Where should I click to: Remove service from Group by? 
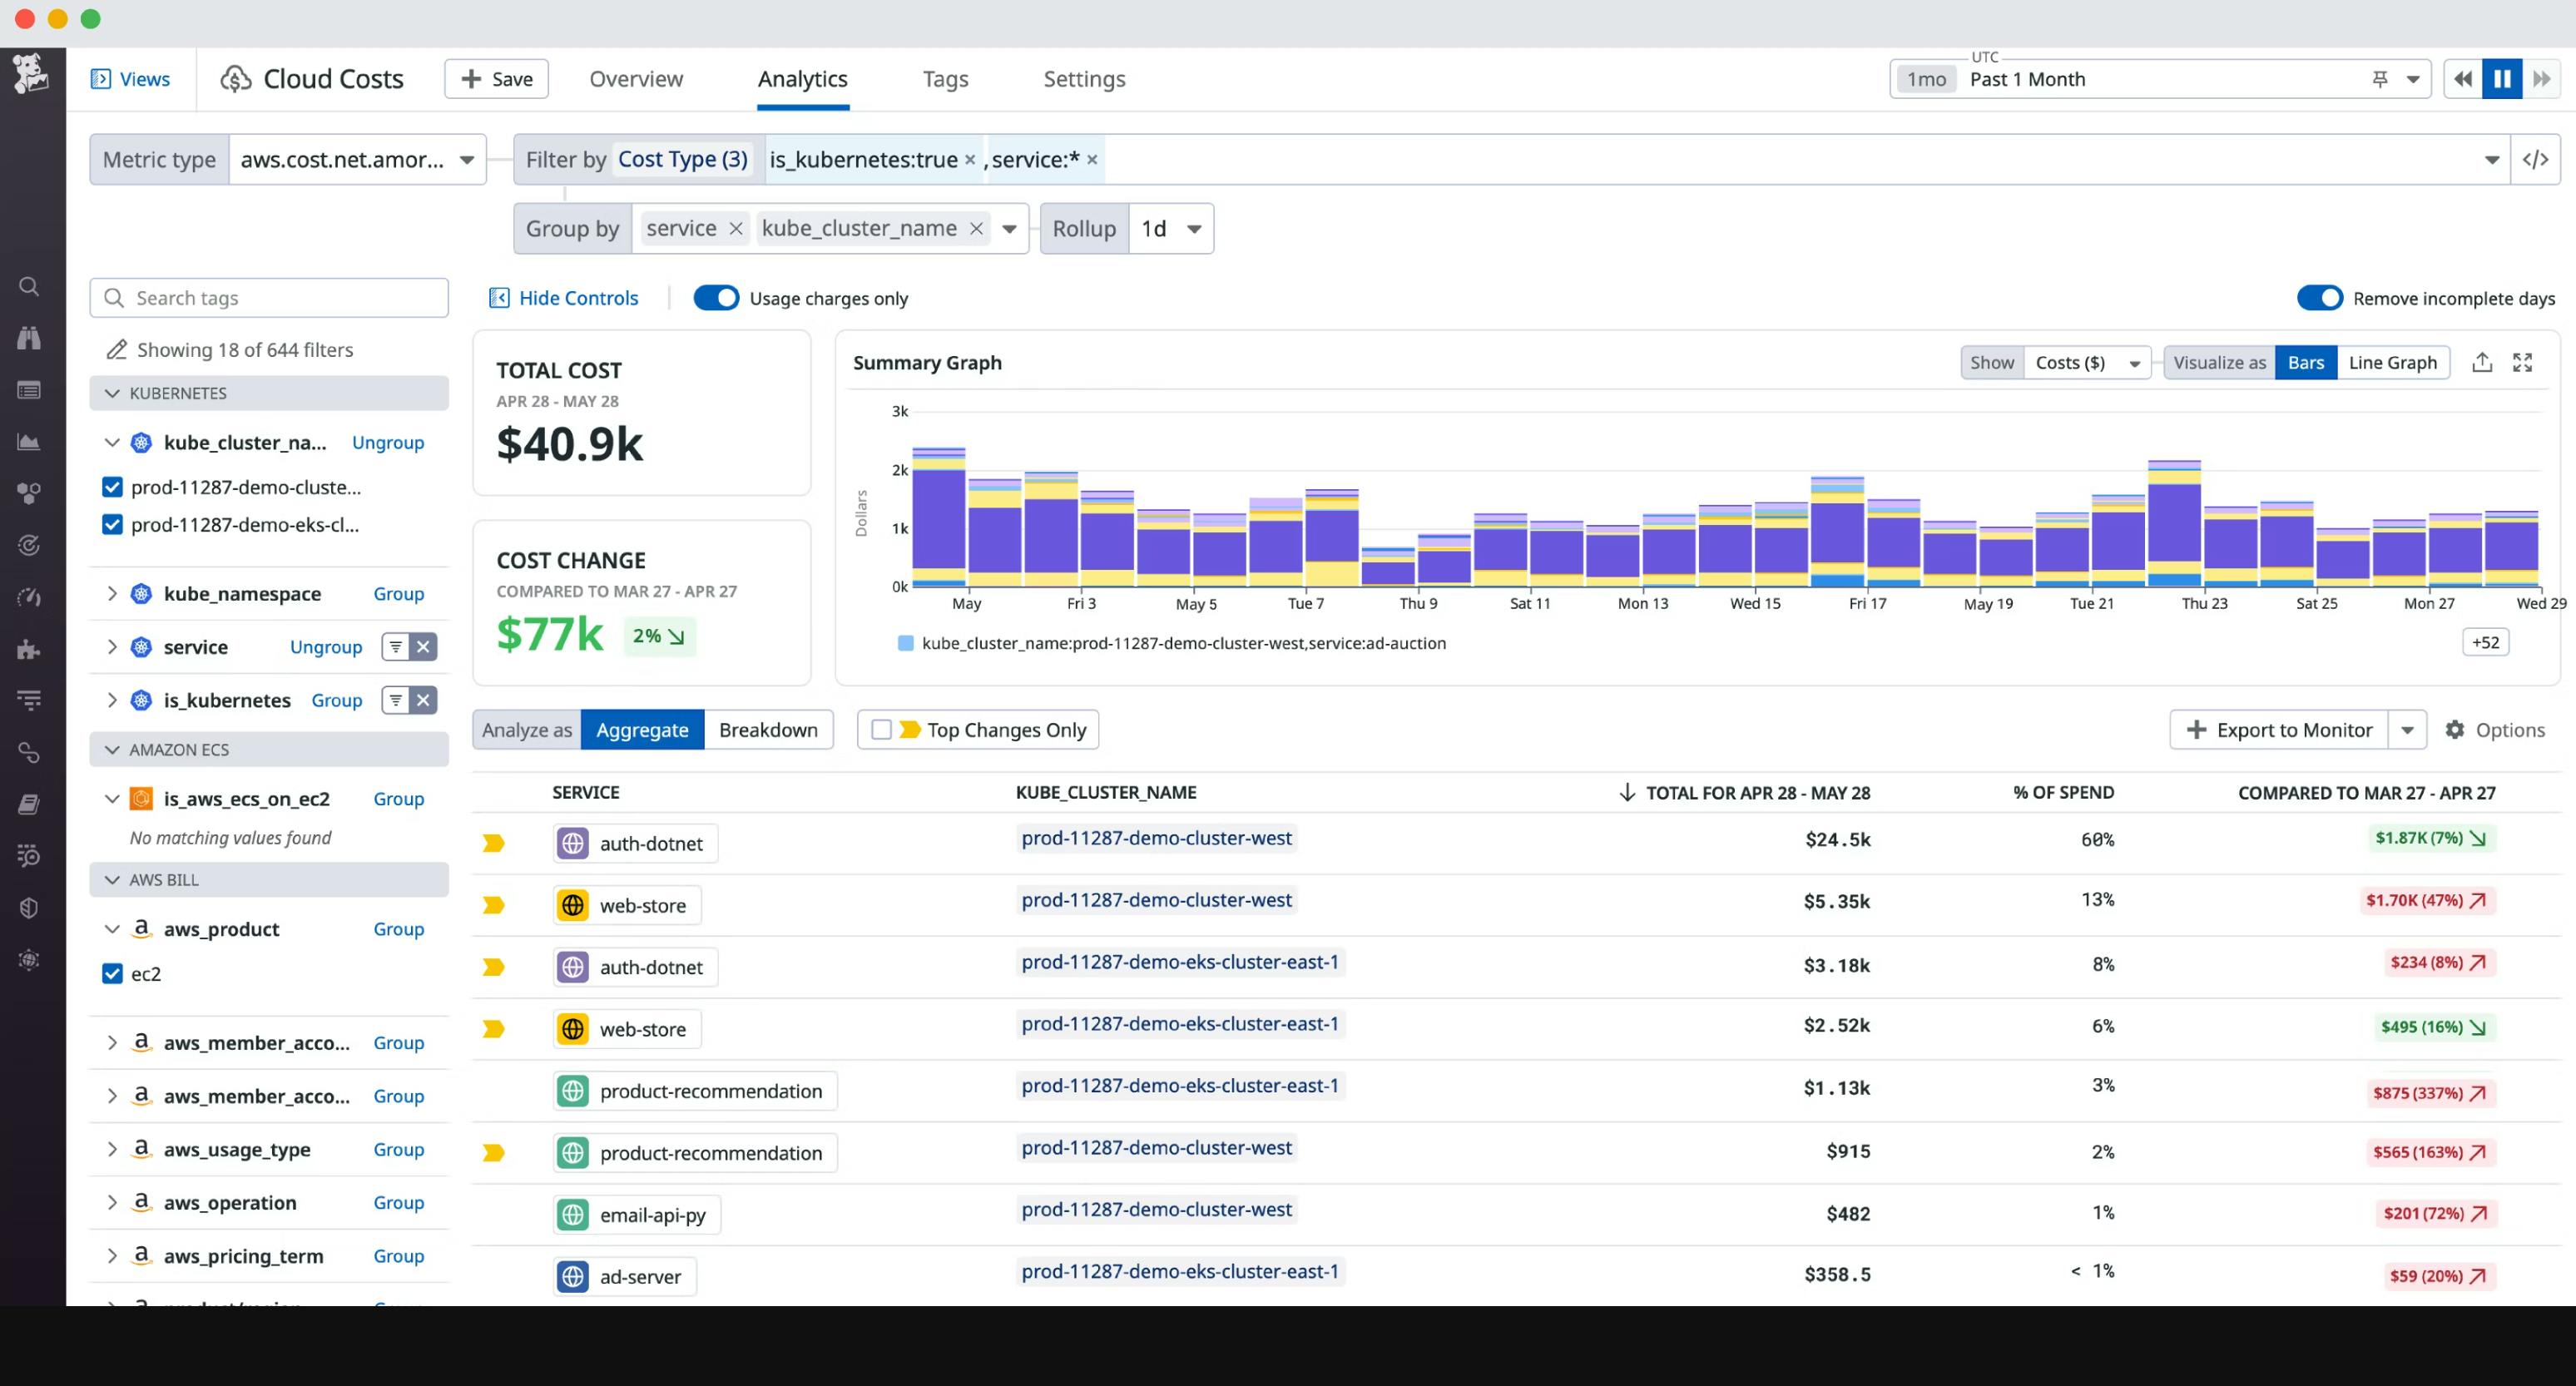(736, 229)
